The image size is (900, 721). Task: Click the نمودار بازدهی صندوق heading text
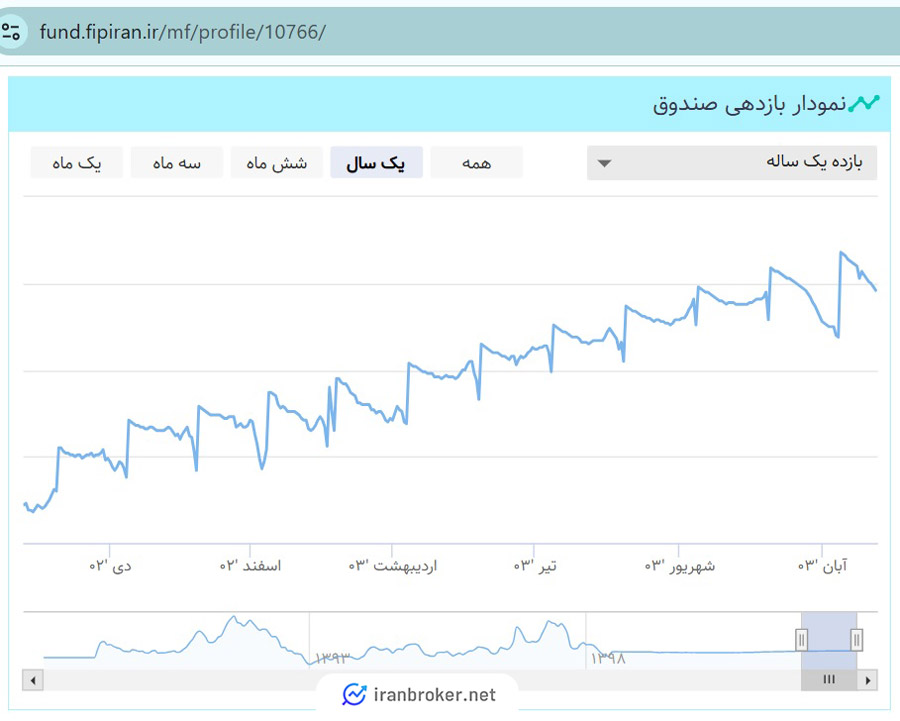(749, 104)
